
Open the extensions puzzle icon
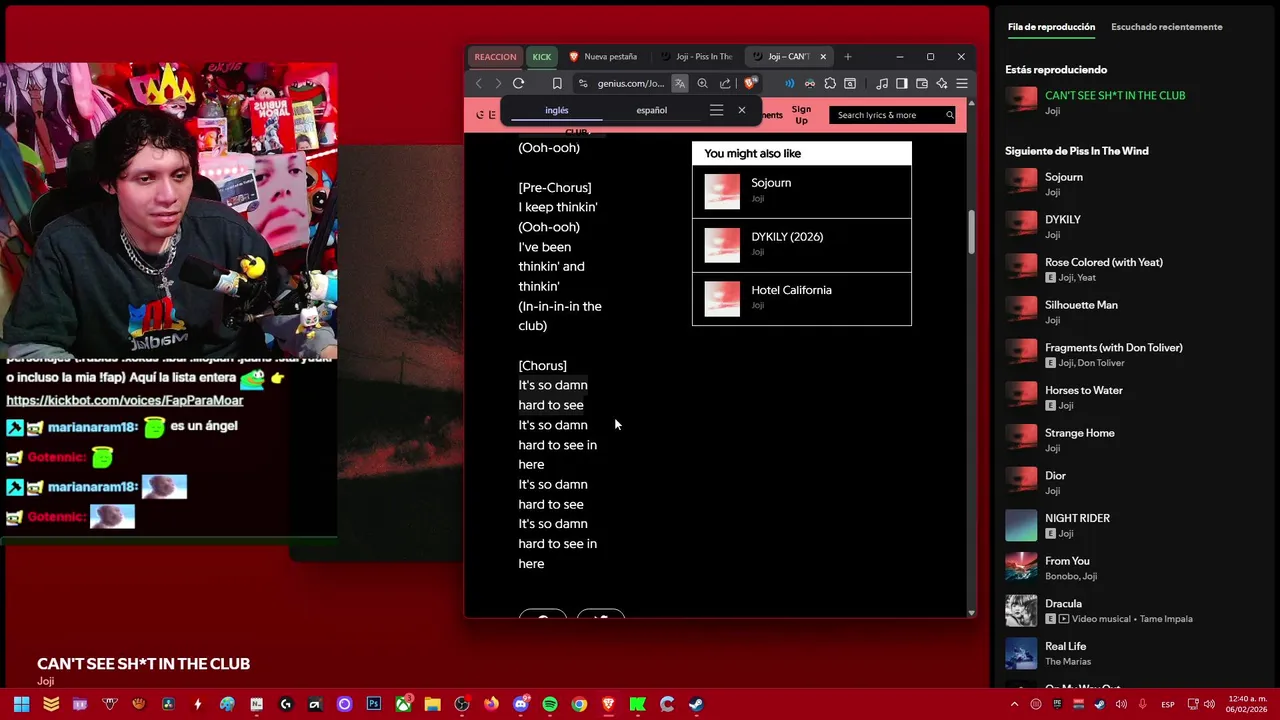pyautogui.click(x=830, y=83)
